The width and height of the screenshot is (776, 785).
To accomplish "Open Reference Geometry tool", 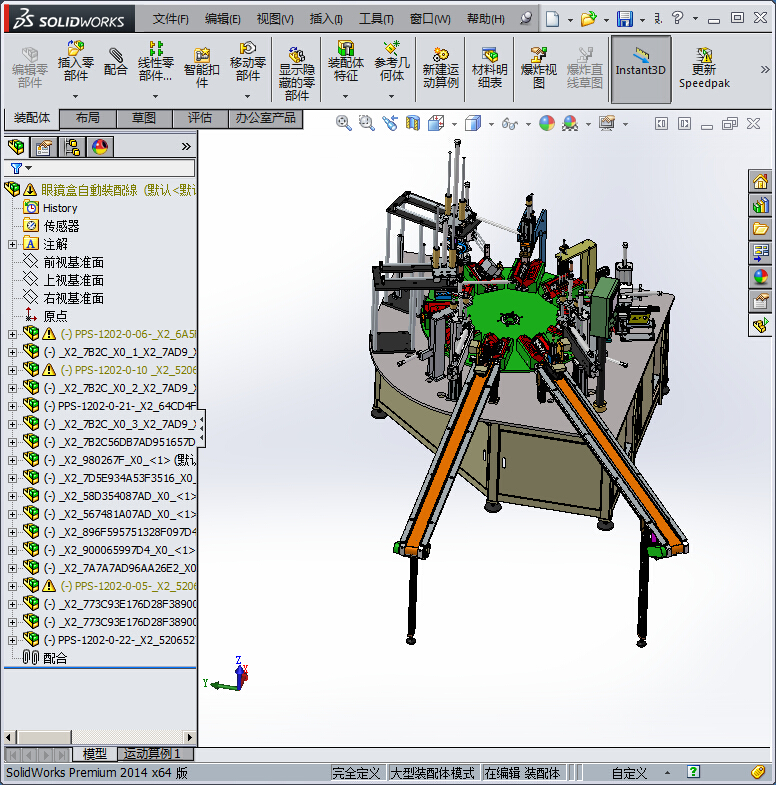I will click(392, 62).
